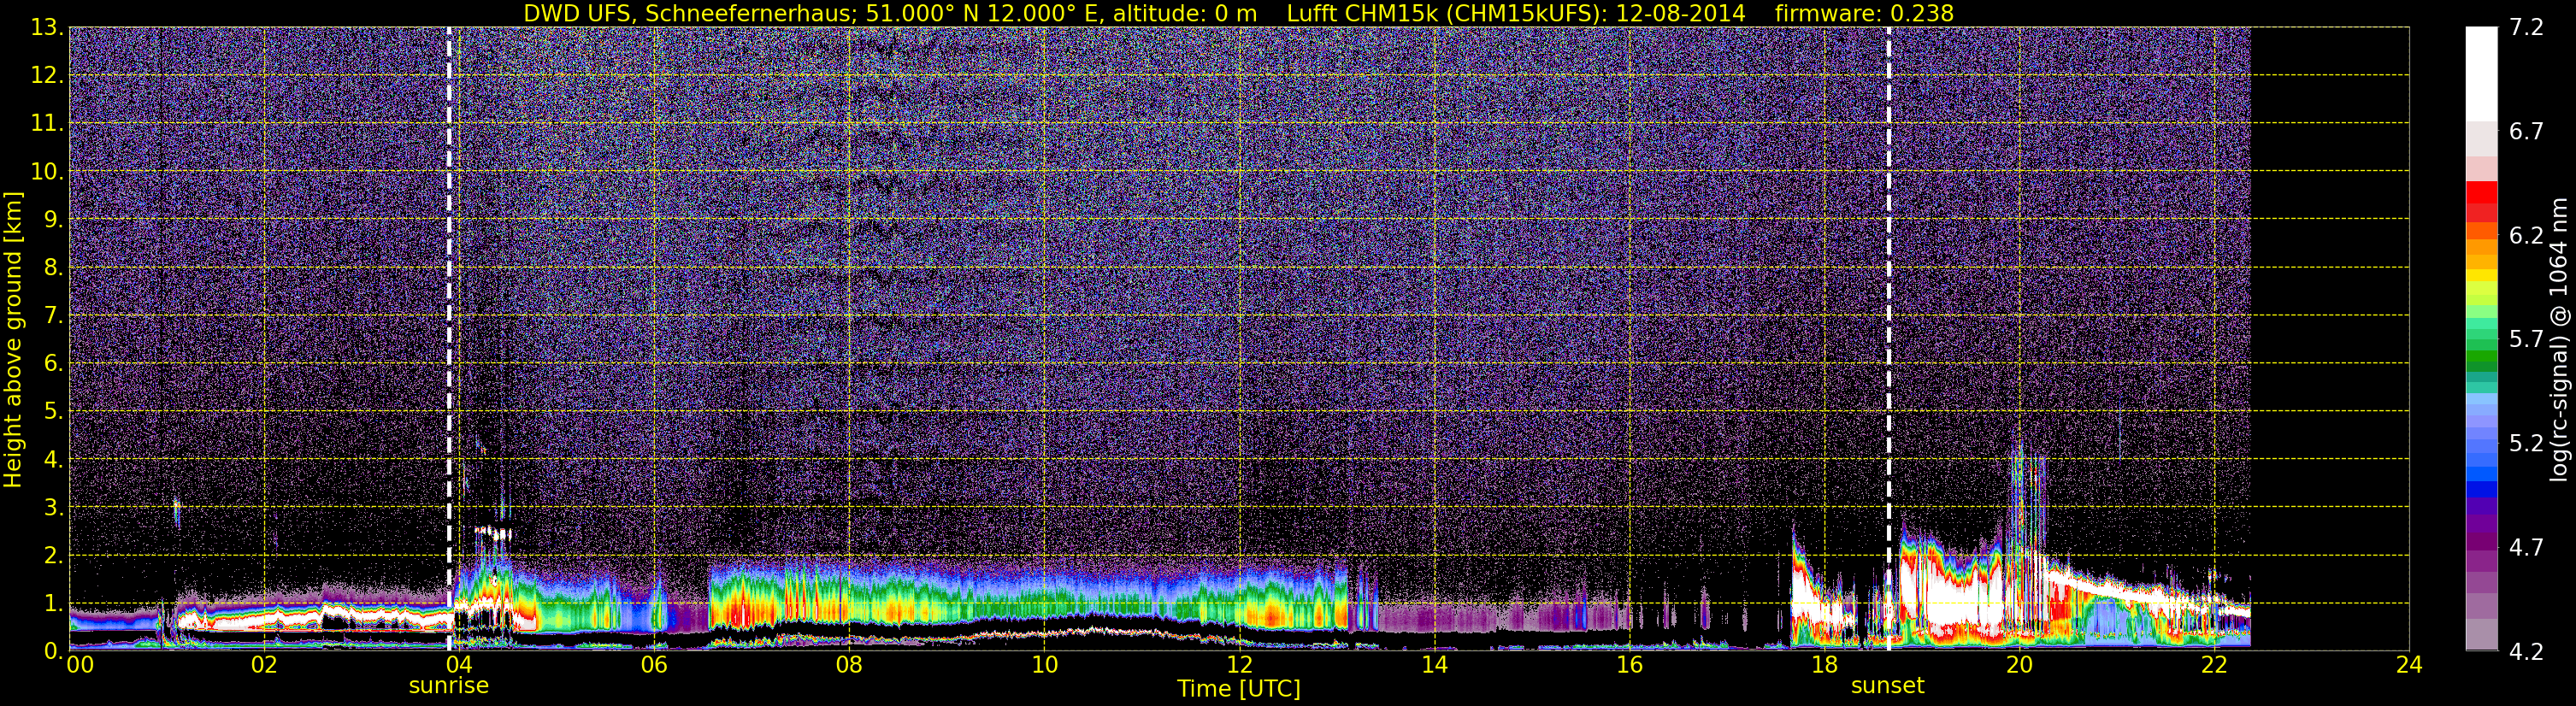Screen dimensions: 2576x706
Task: Click time-axis tick label "04"
Action: [459, 666]
